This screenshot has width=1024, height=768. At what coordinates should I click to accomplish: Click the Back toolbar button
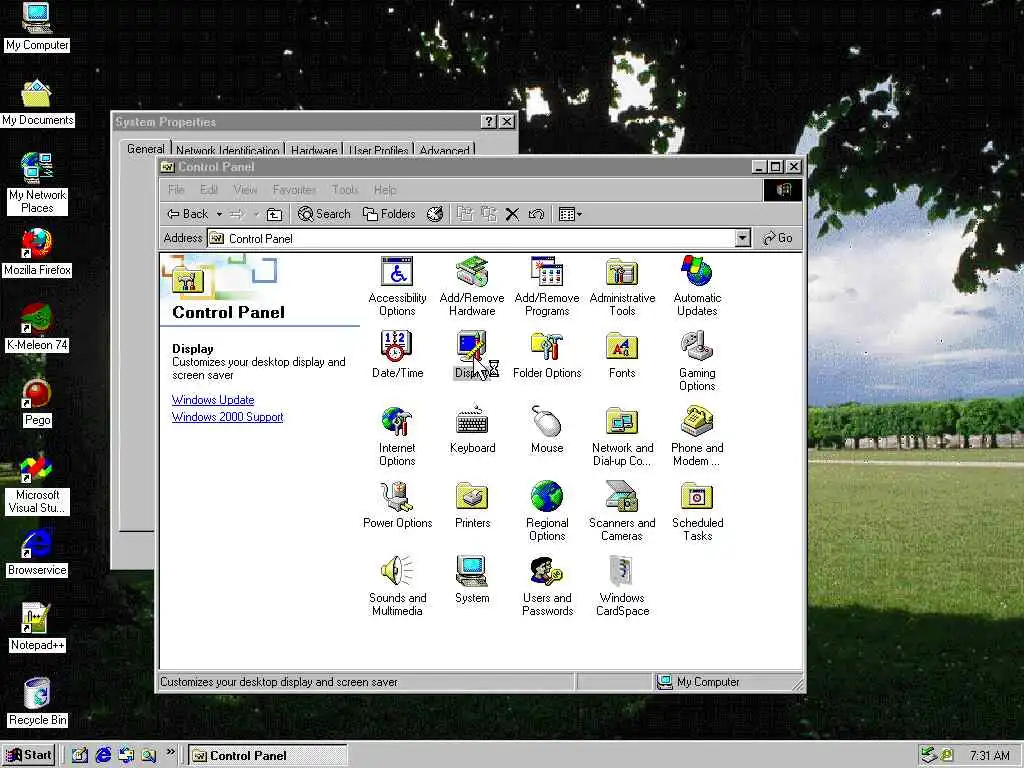point(187,214)
